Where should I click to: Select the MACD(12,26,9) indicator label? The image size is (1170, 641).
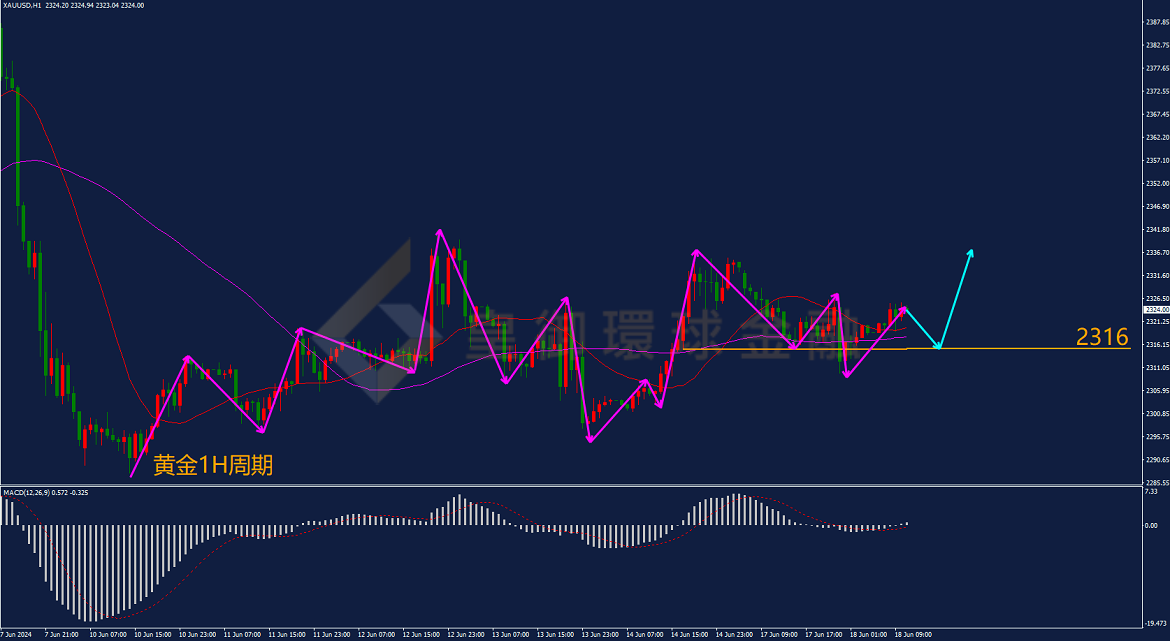pyautogui.click(x=27, y=493)
